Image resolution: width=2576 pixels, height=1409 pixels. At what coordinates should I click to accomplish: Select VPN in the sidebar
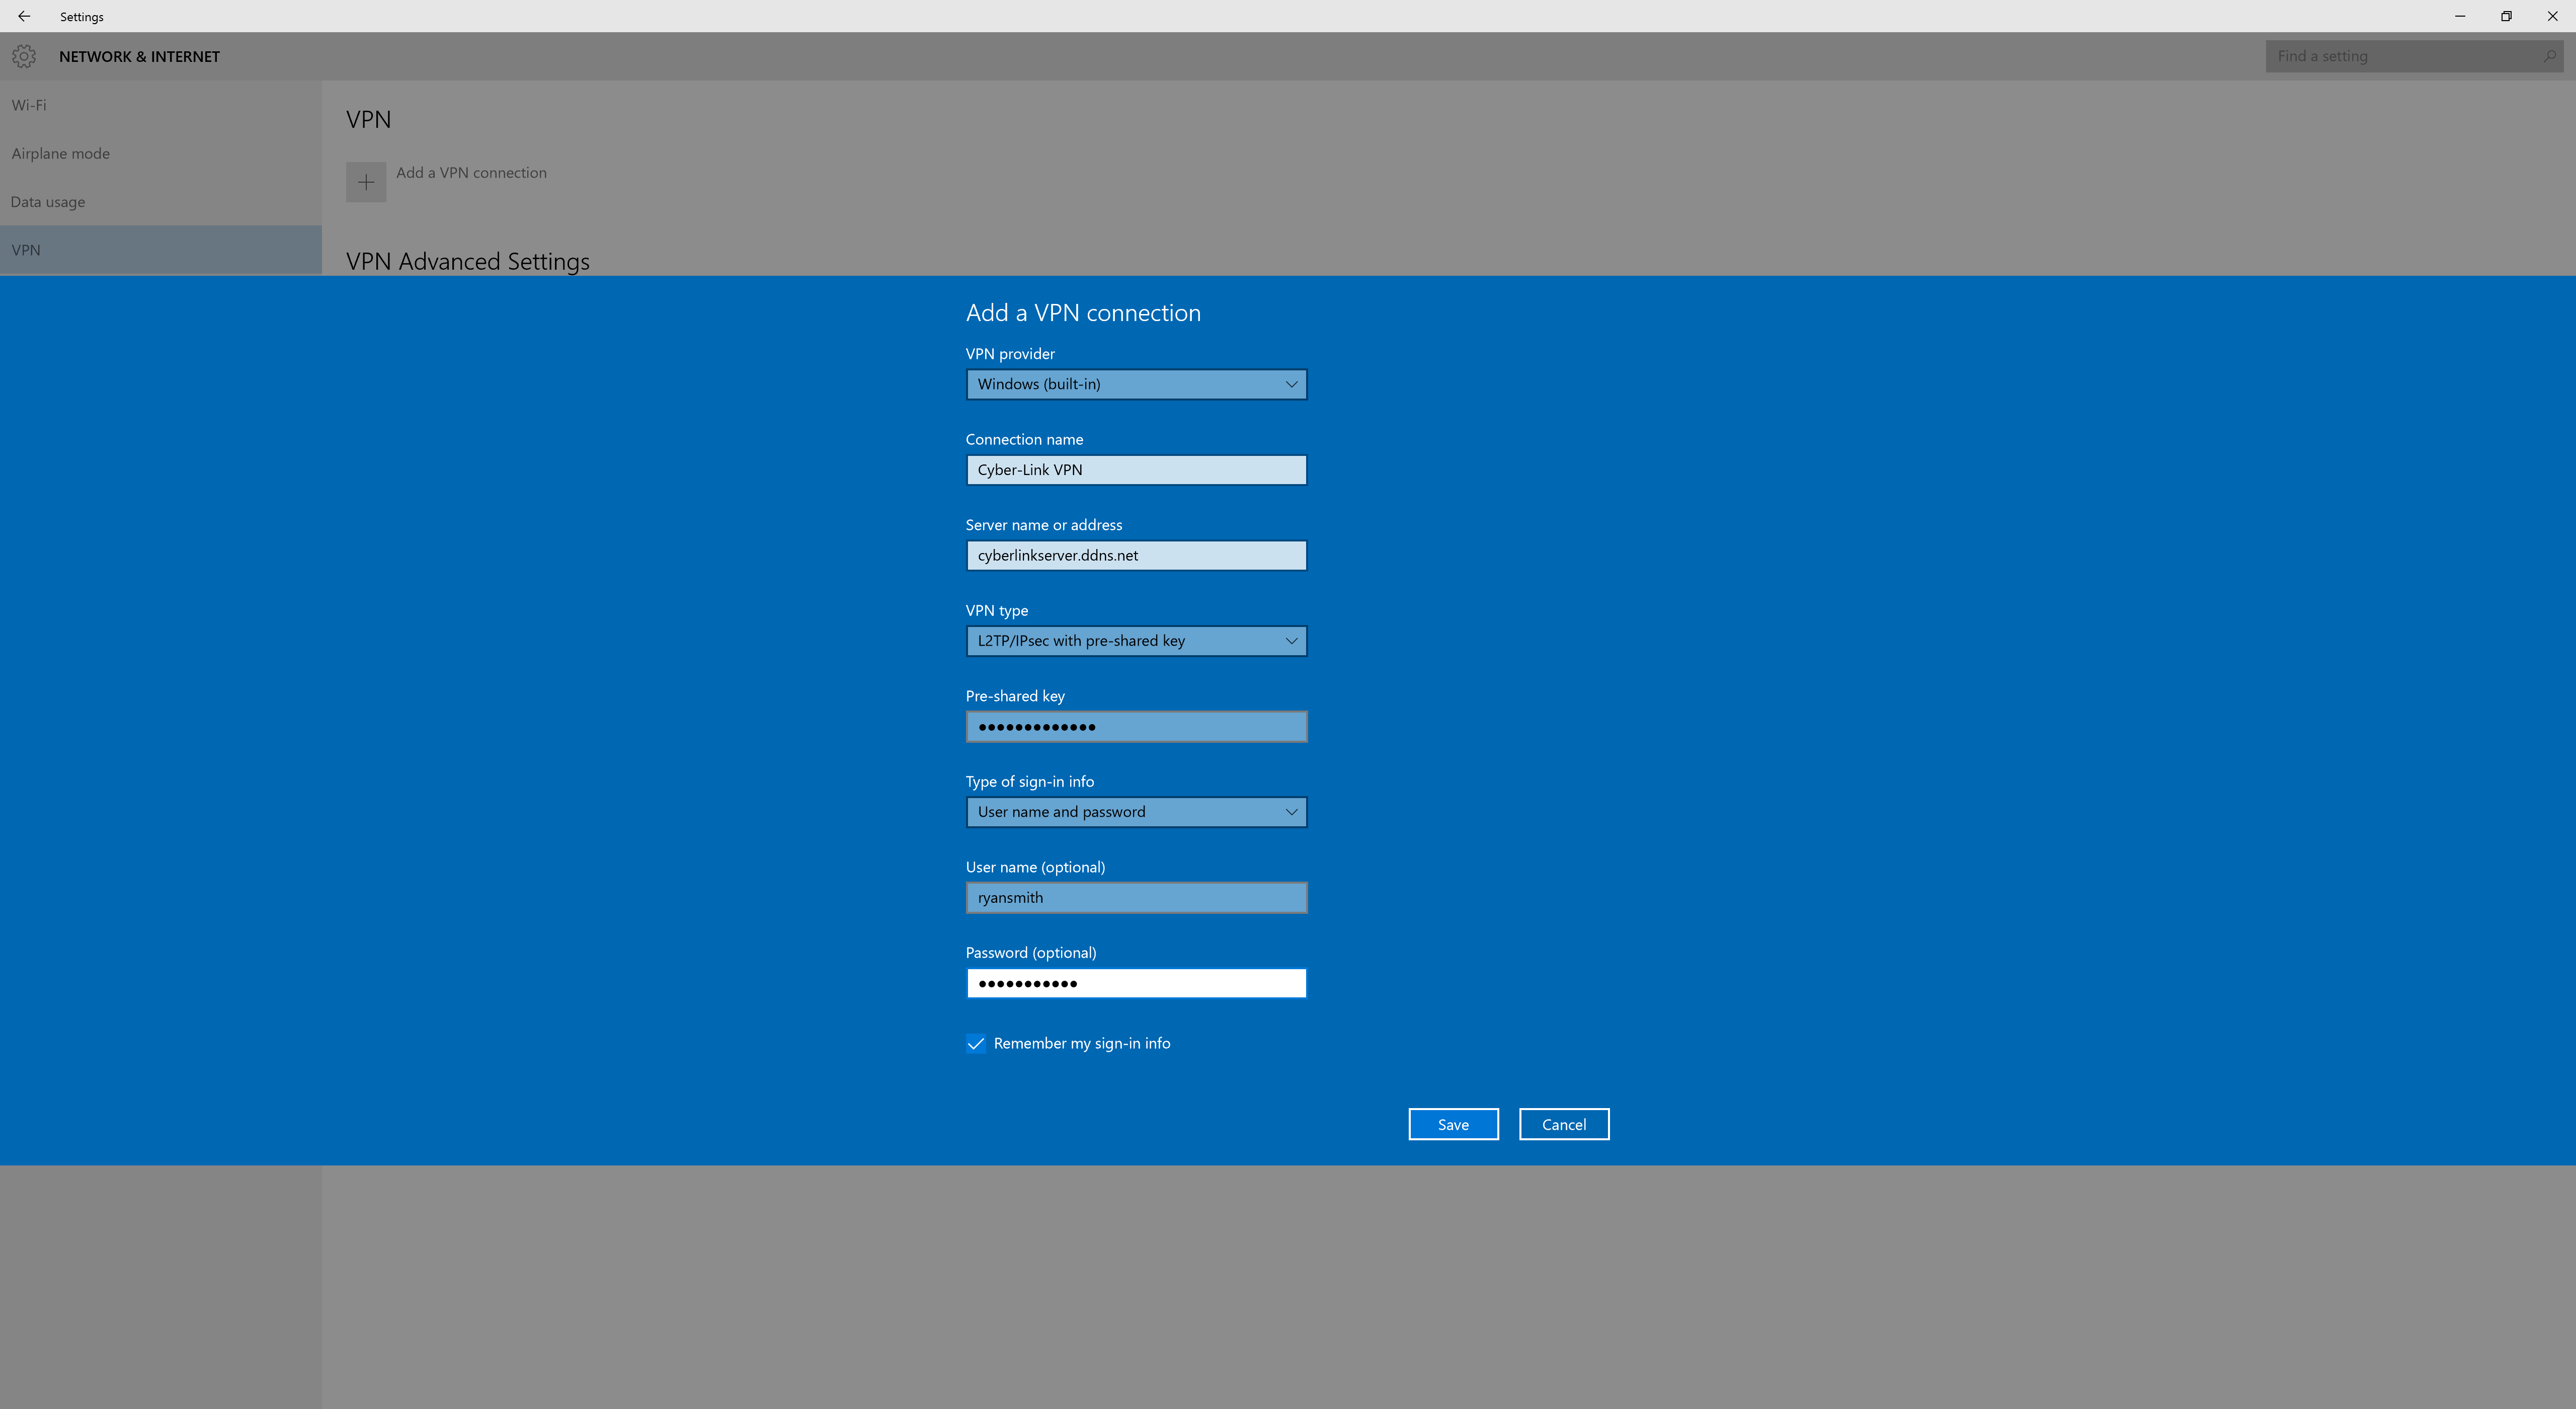pos(161,250)
